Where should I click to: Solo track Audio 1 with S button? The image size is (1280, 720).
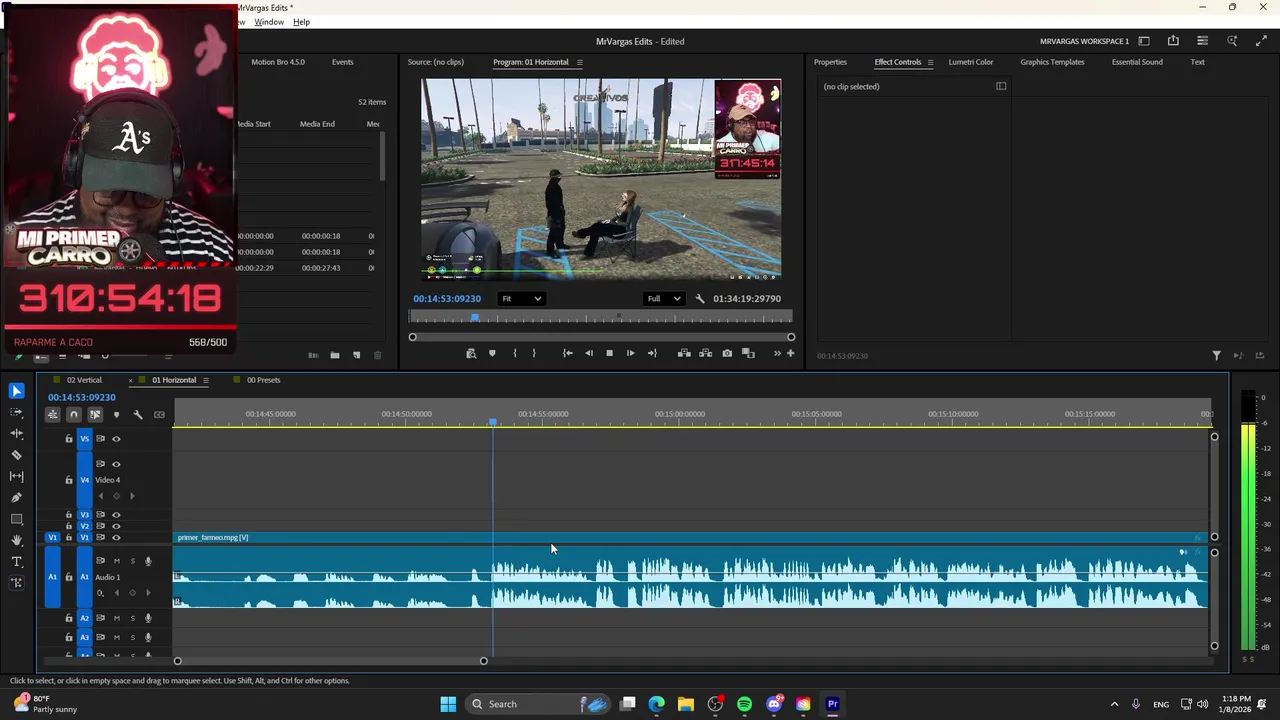pos(132,561)
